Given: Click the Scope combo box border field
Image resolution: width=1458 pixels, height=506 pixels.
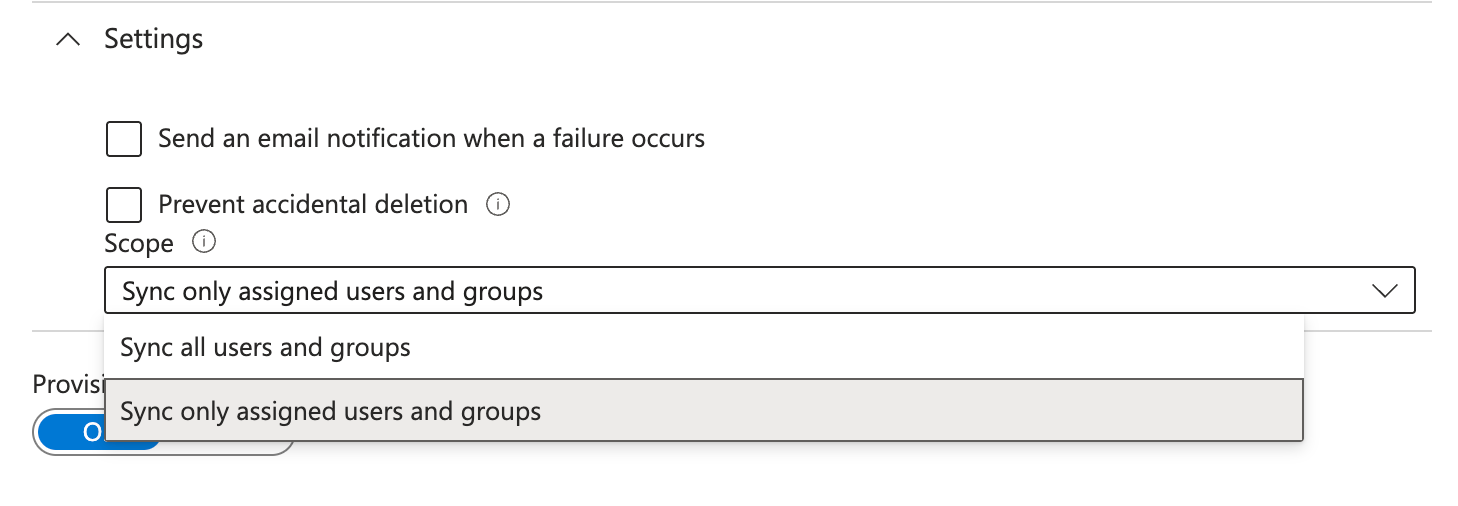Looking at the screenshot, I should 760,291.
